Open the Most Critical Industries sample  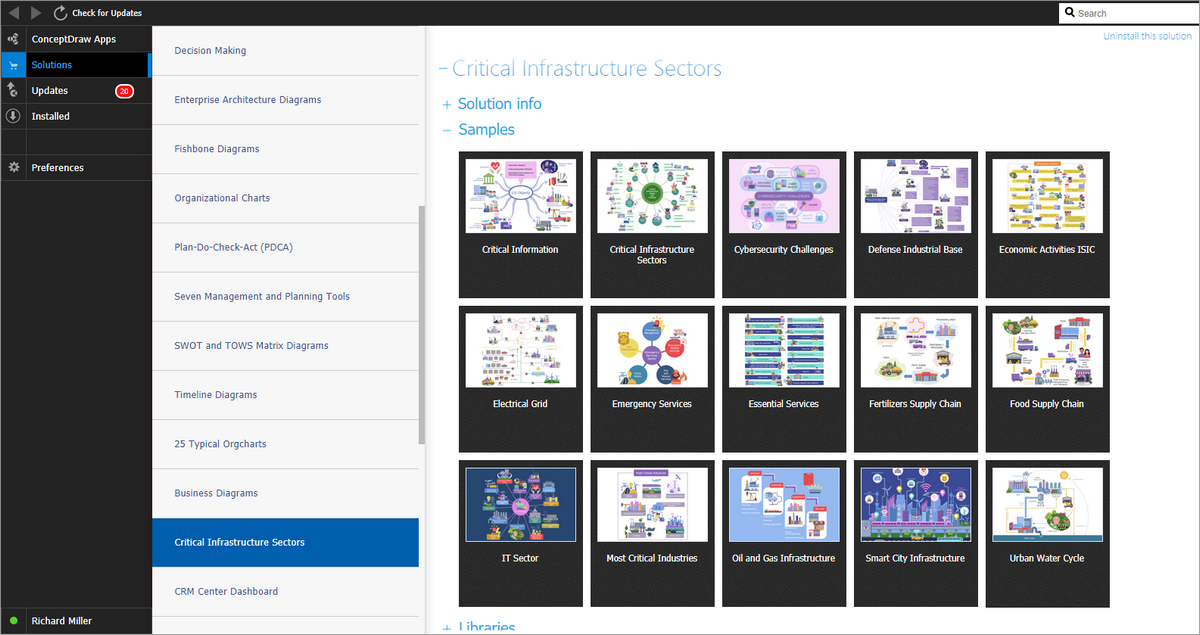point(652,533)
